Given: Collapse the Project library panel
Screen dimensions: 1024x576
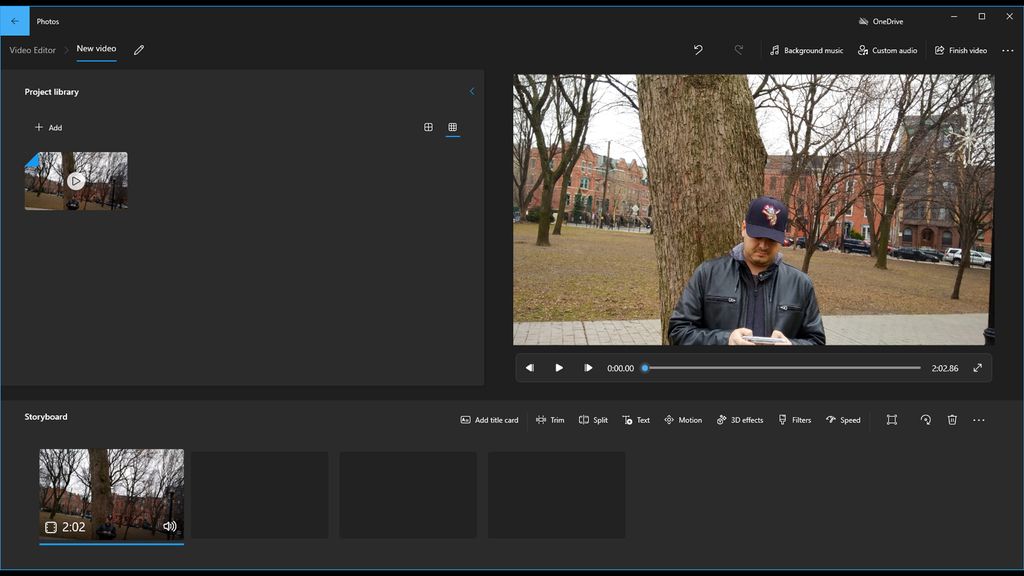Looking at the screenshot, I should click(472, 90).
